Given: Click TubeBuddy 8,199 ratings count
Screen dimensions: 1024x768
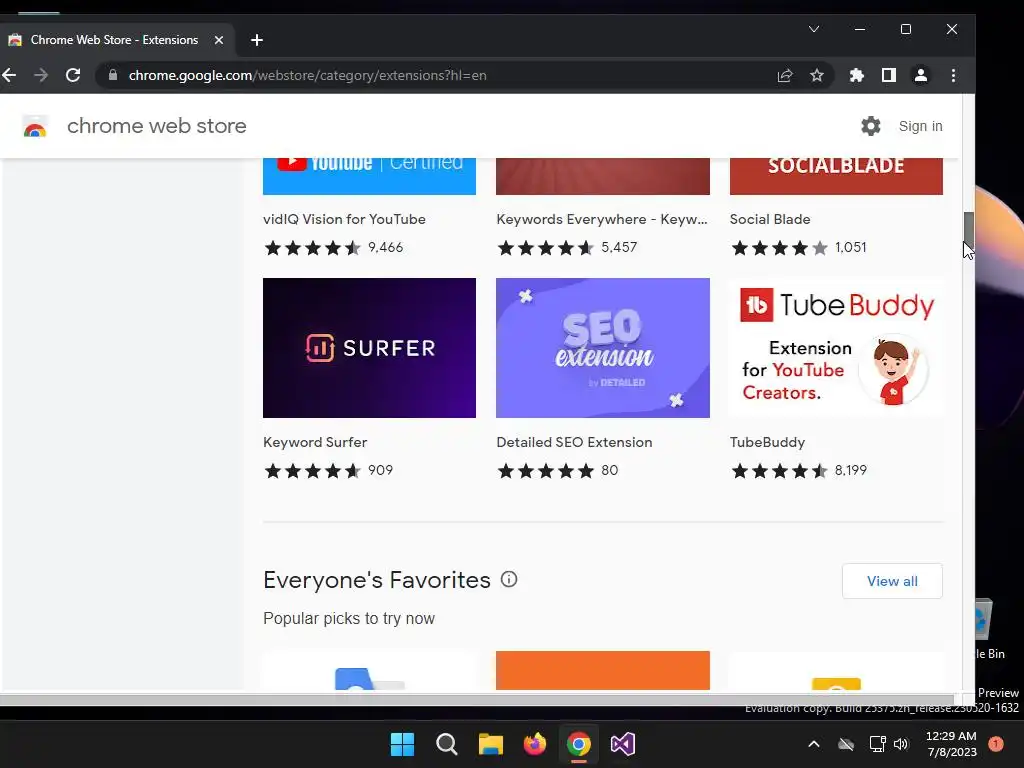Looking at the screenshot, I should click(850, 470).
